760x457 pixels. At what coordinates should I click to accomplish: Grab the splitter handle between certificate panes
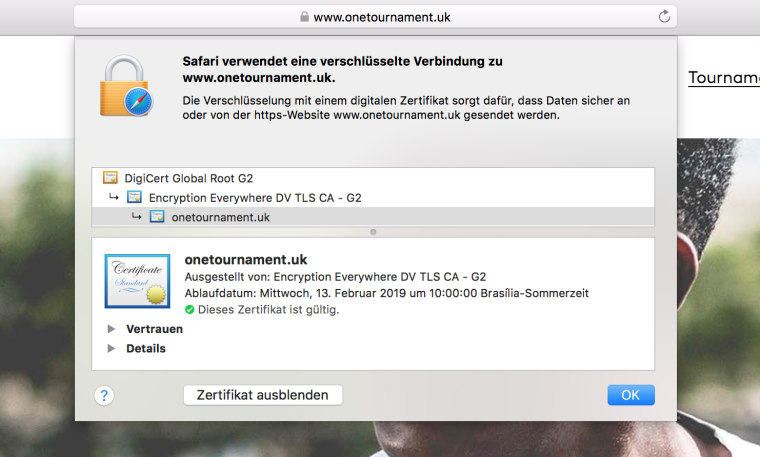point(373,232)
